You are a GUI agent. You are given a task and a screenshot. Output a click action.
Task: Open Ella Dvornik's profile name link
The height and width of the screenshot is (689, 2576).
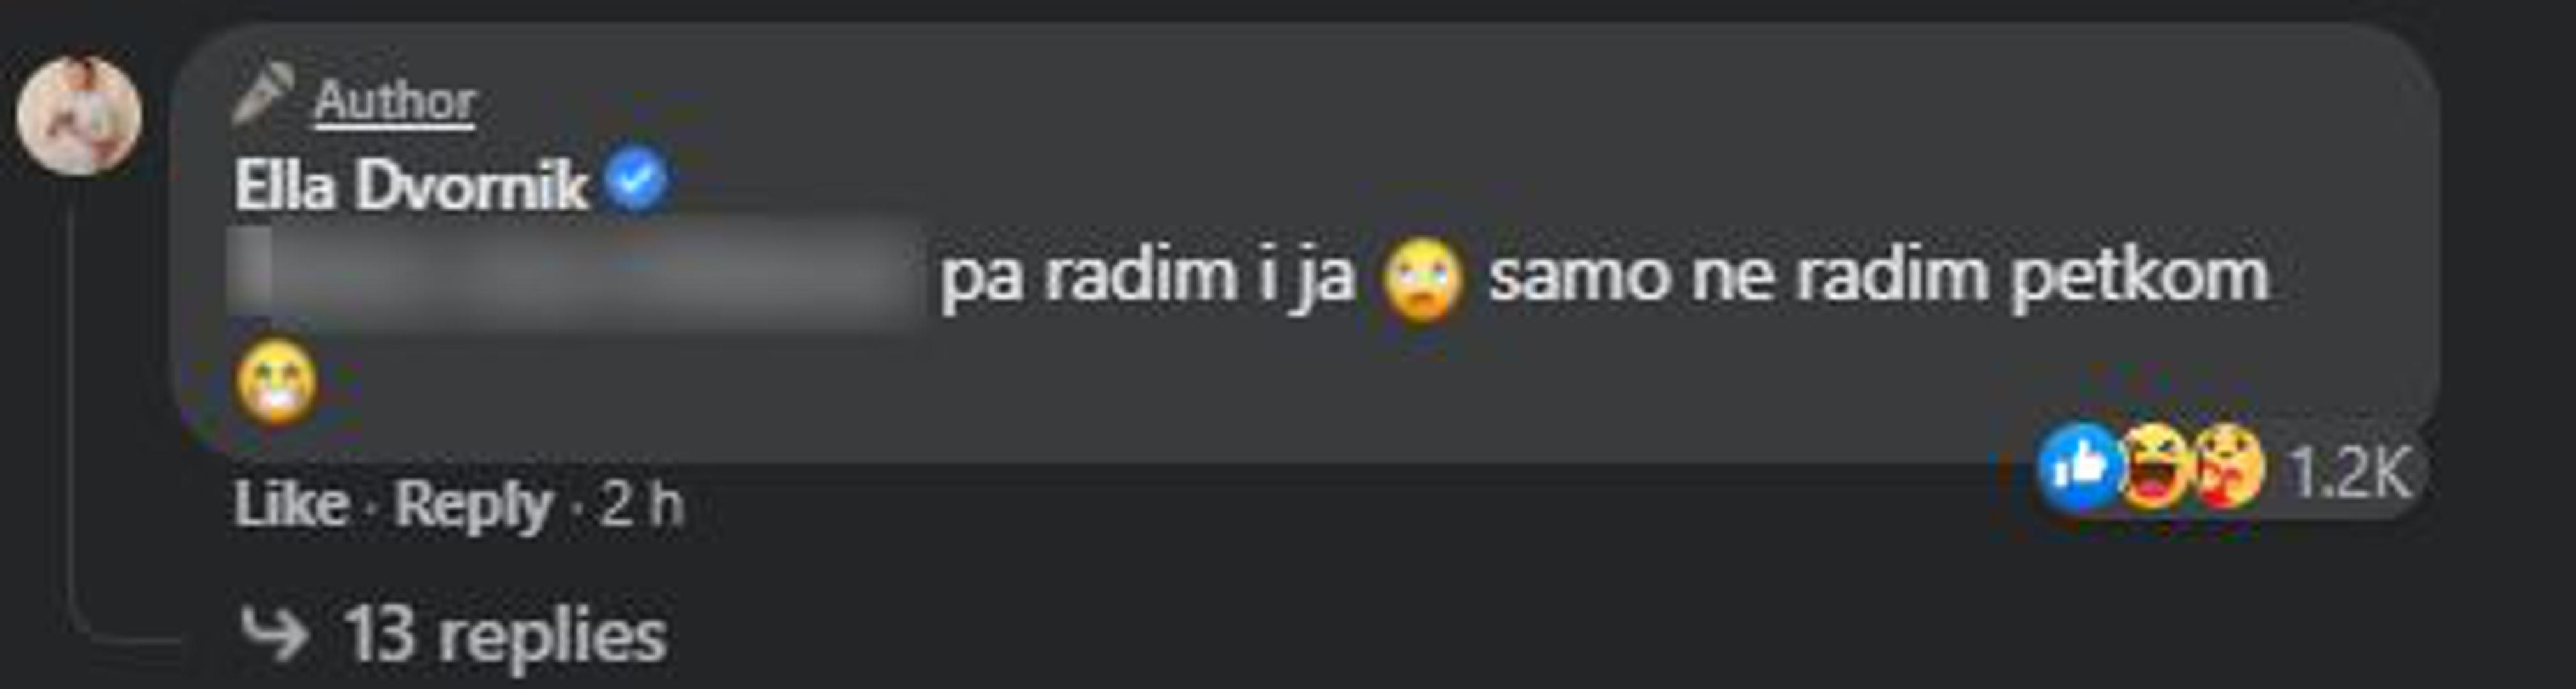coord(411,187)
